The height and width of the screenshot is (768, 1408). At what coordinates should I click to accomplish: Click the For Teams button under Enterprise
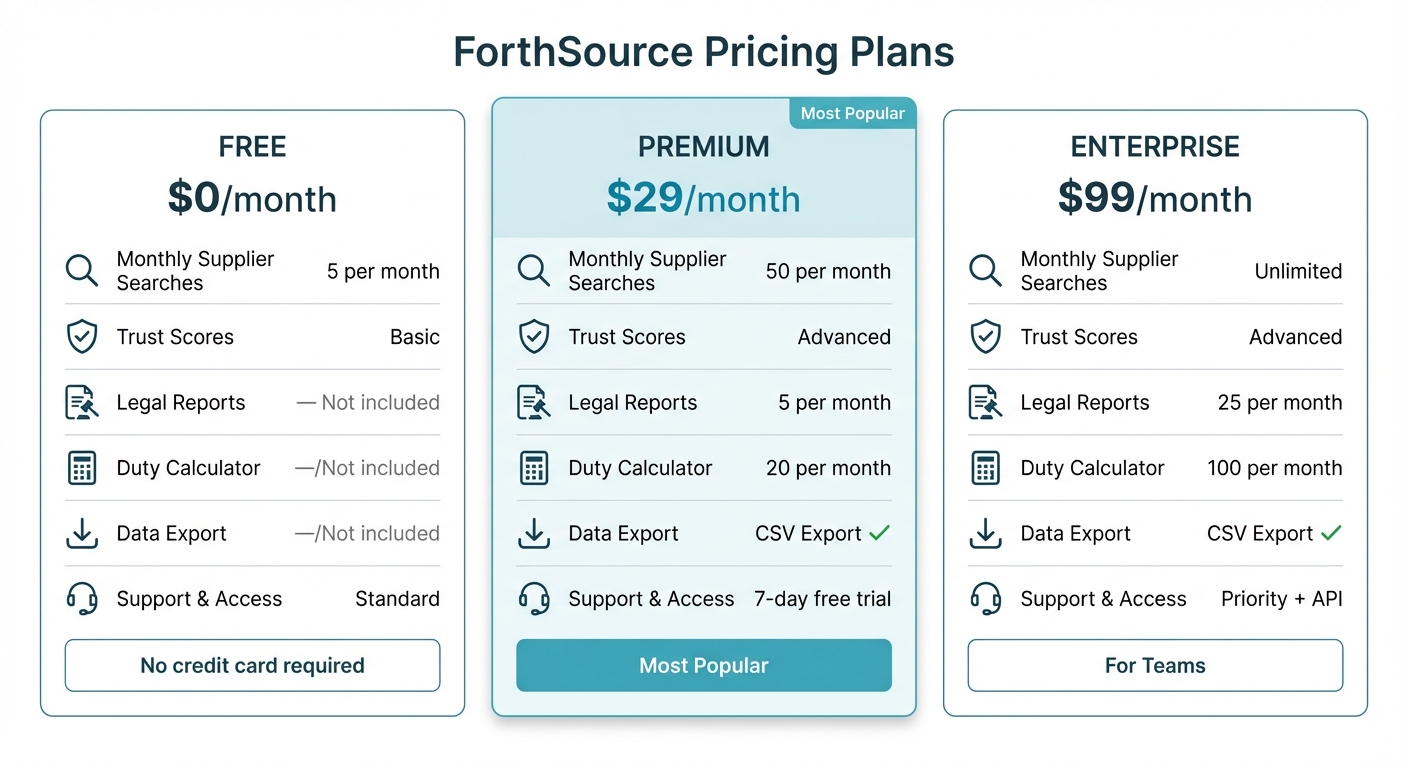tap(1155, 665)
